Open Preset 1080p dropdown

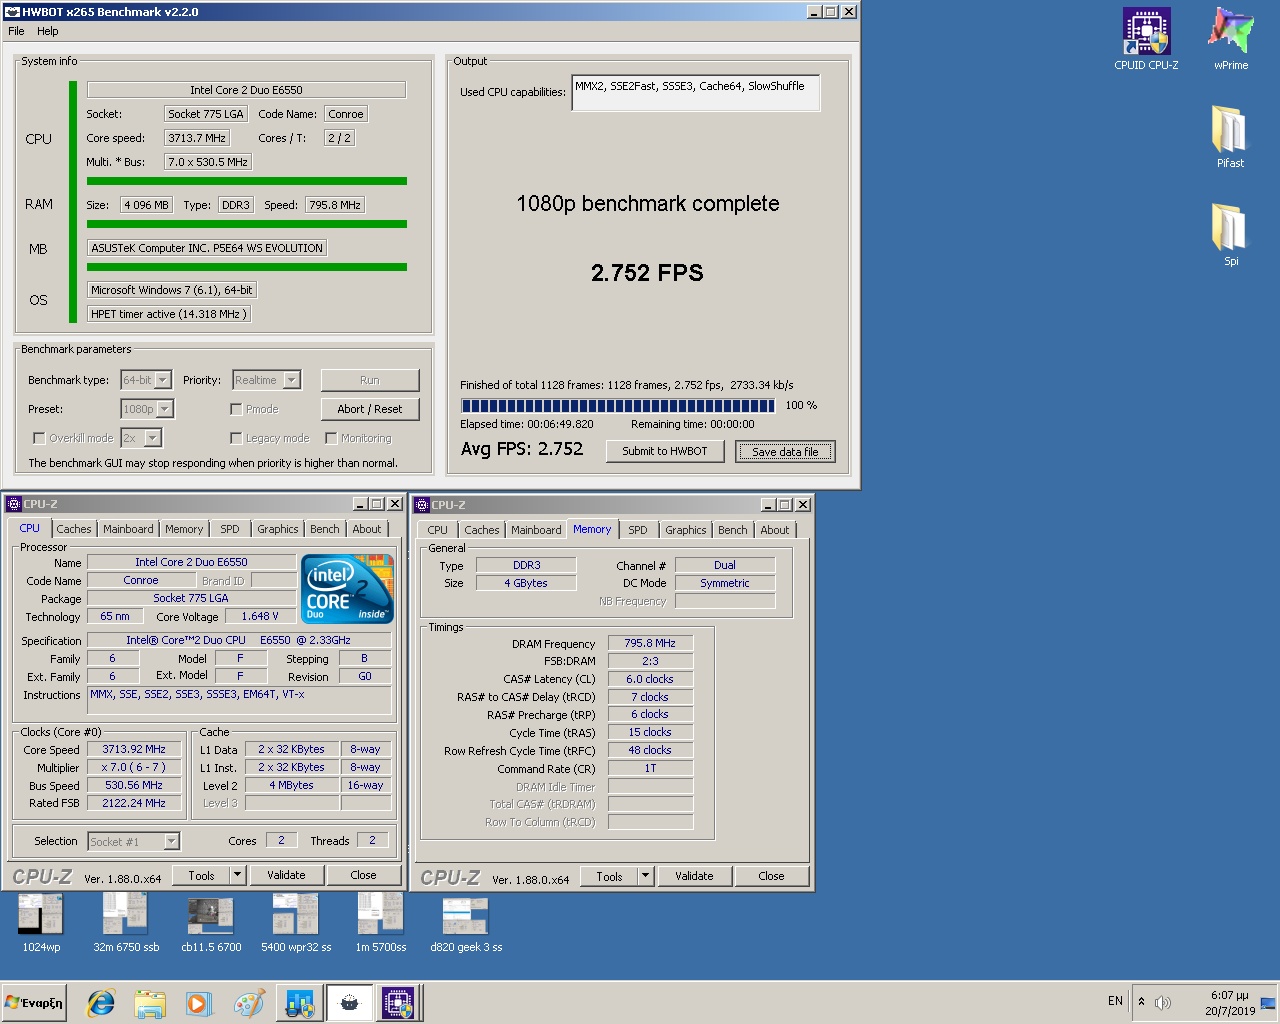tap(165, 409)
